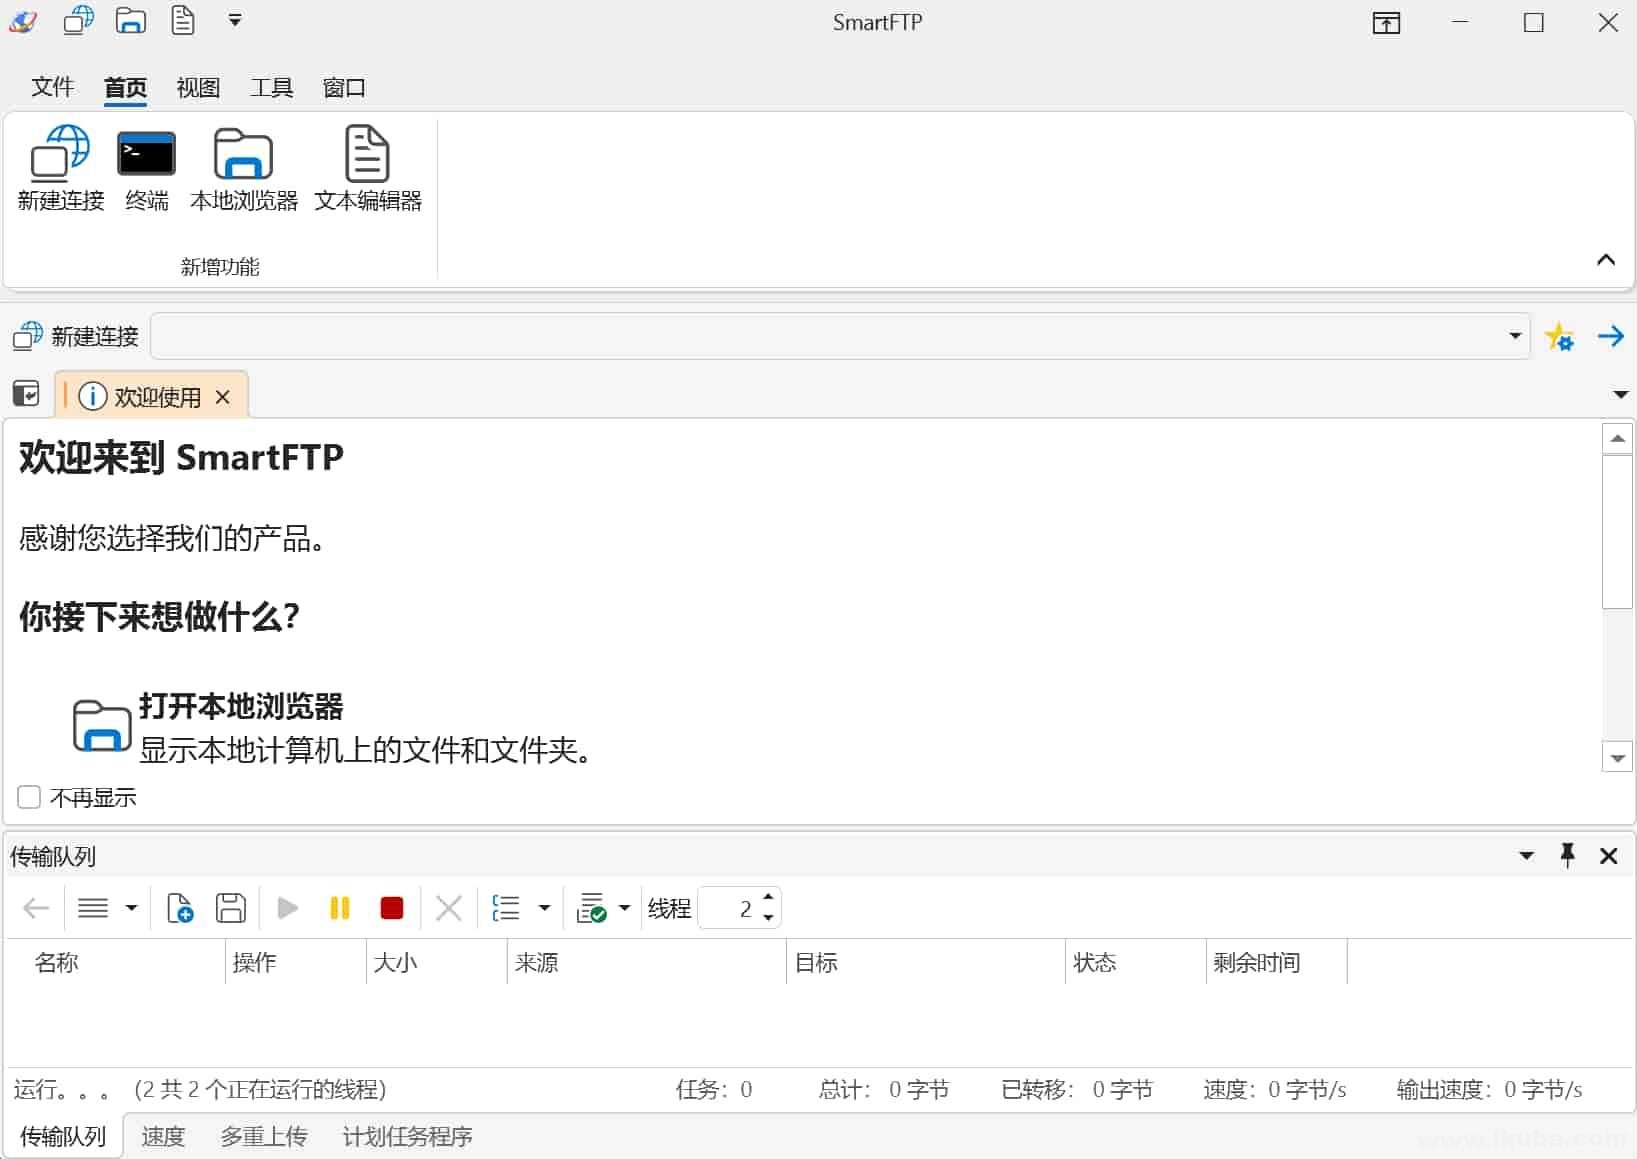
Task: Increase the 线程 count with the up arrow
Action: coord(768,898)
